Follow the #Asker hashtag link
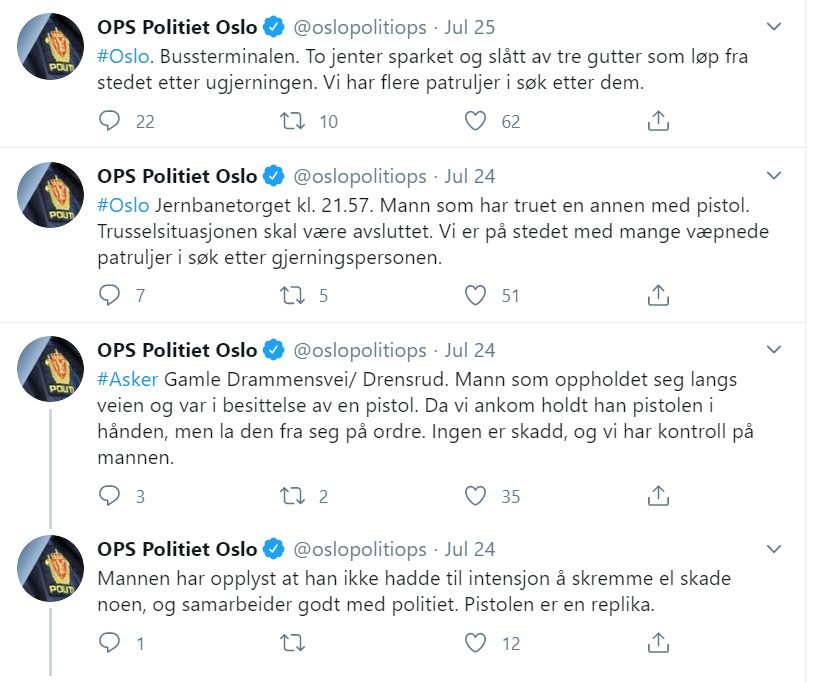The image size is (833, 683). click(x=126, y=380)
